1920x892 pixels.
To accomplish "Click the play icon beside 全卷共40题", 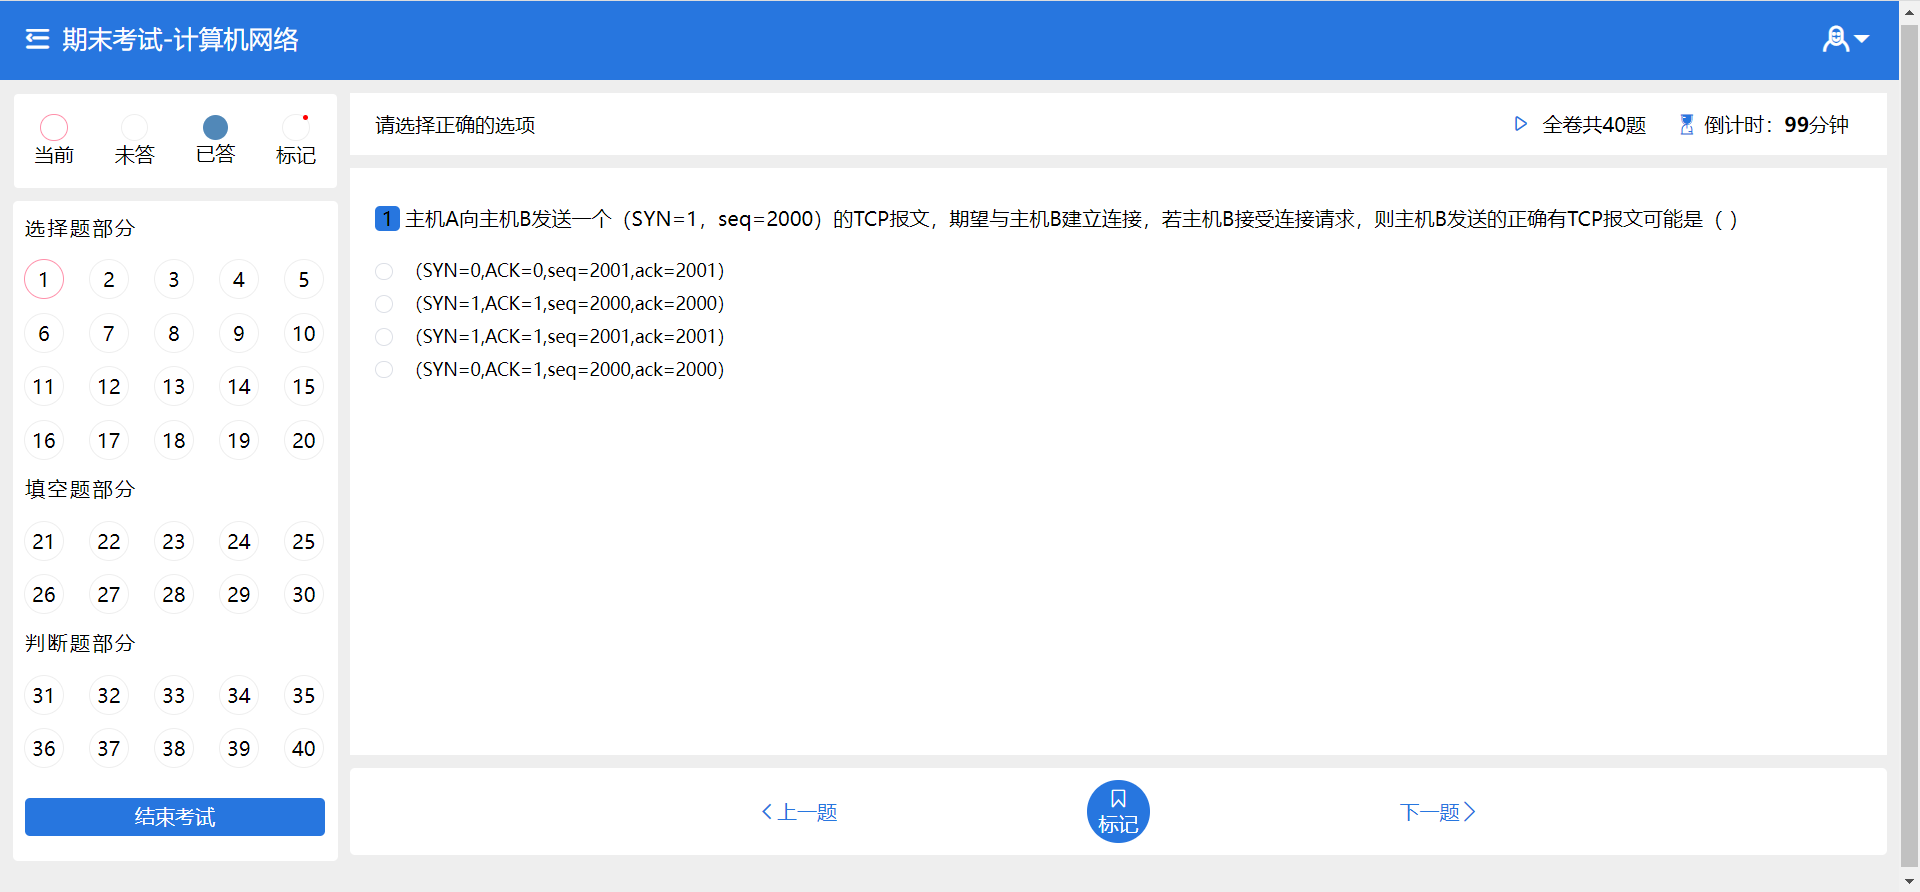I will coord(1520,124).
